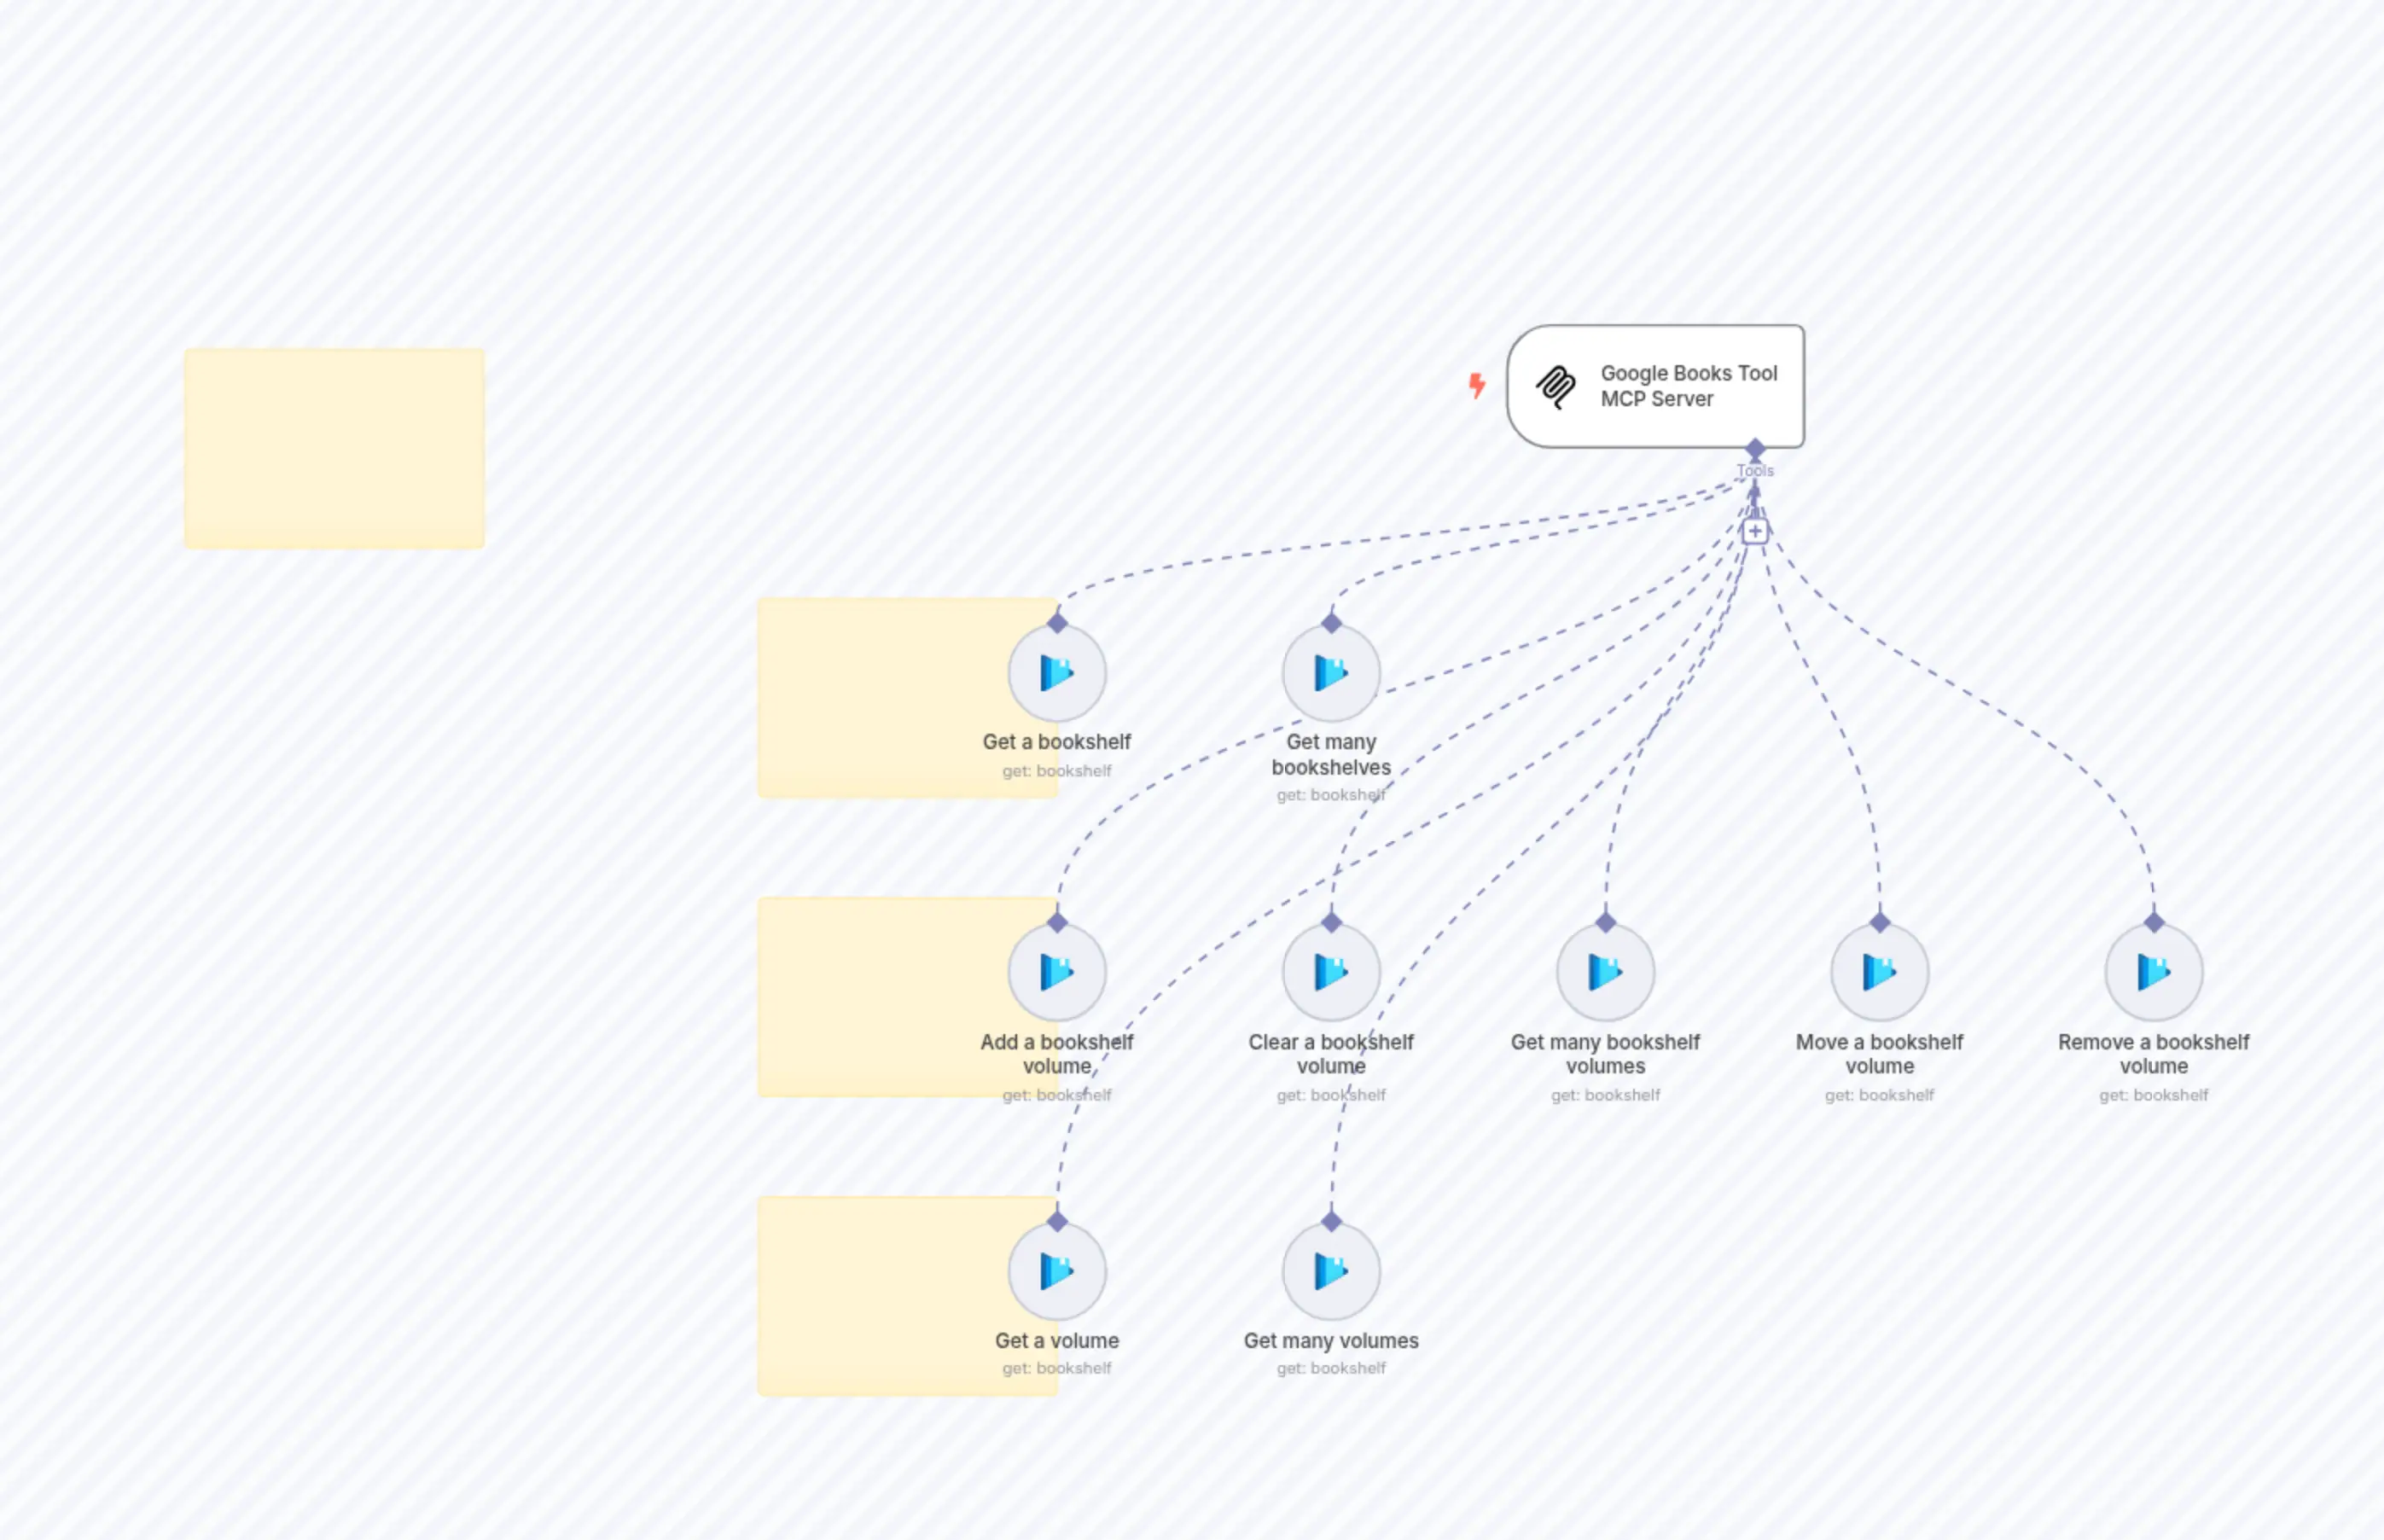Select the Remove a bookshelf volume node icon

click(x=2153, y=971)
